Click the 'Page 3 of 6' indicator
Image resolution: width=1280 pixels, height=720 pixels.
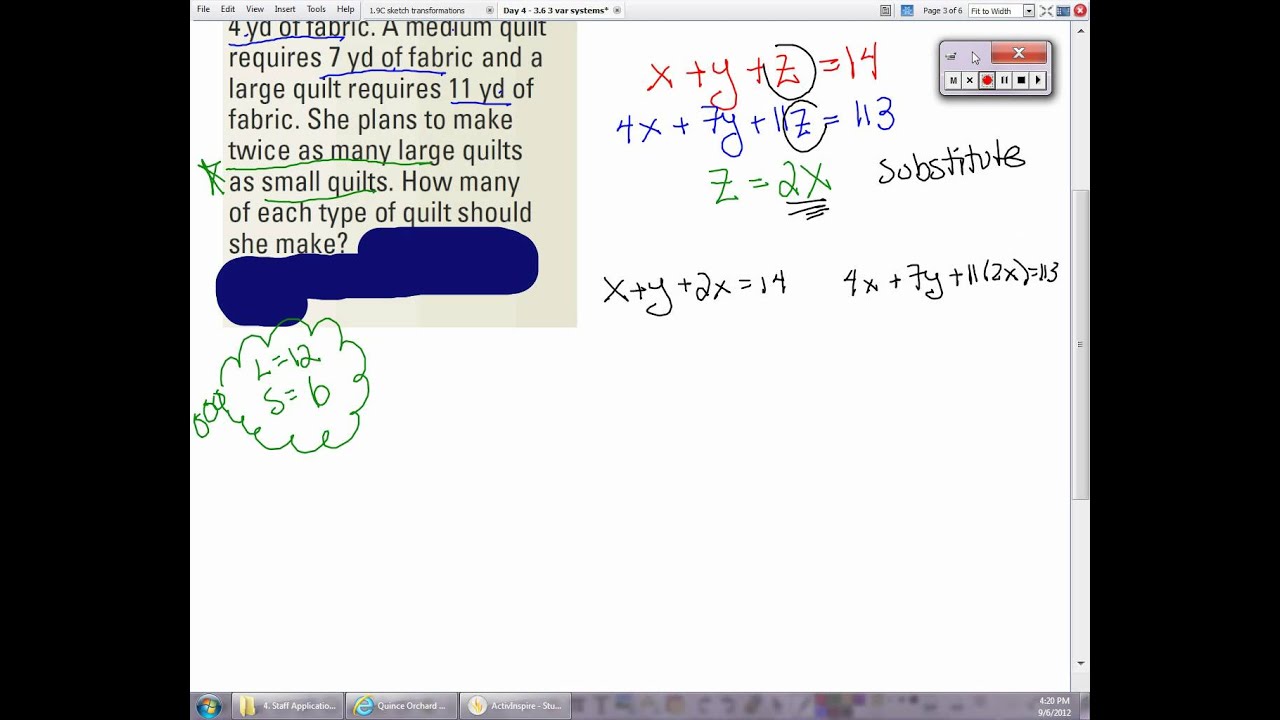(x=942, y=11)
